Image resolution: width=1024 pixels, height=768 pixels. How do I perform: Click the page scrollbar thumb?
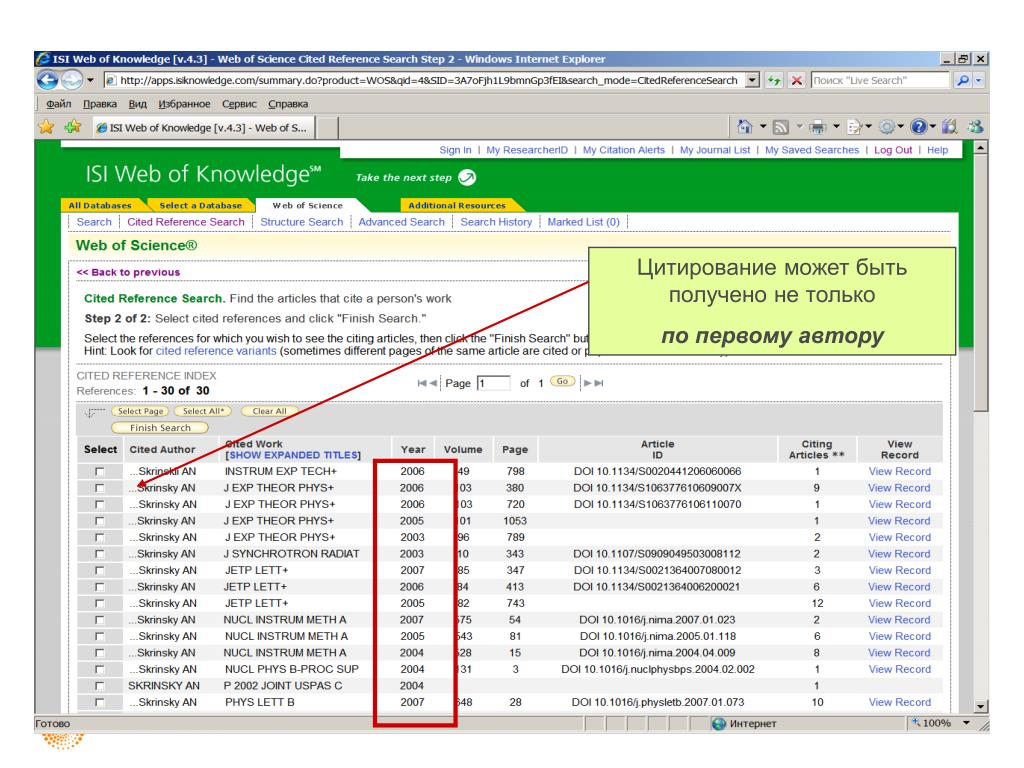coord(980,283)
